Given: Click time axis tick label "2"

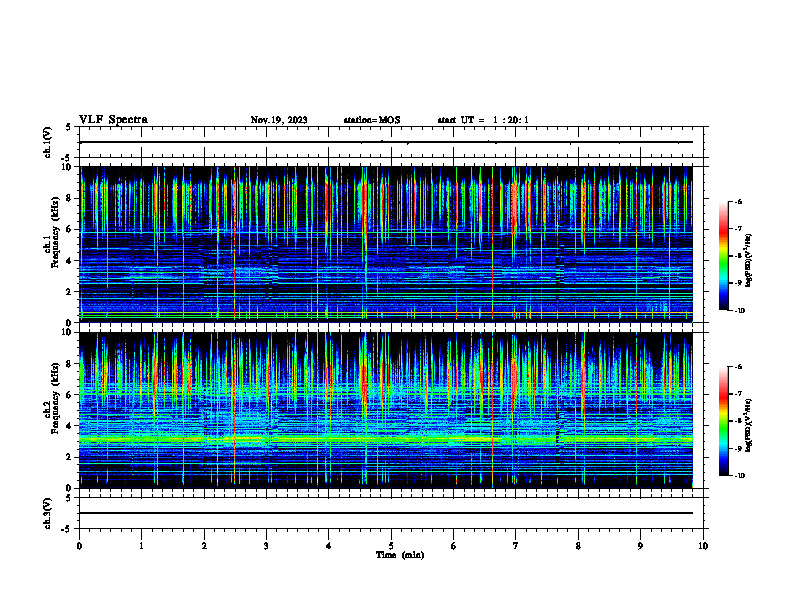Looking at the screenshot, I should (x=204, y=546).
